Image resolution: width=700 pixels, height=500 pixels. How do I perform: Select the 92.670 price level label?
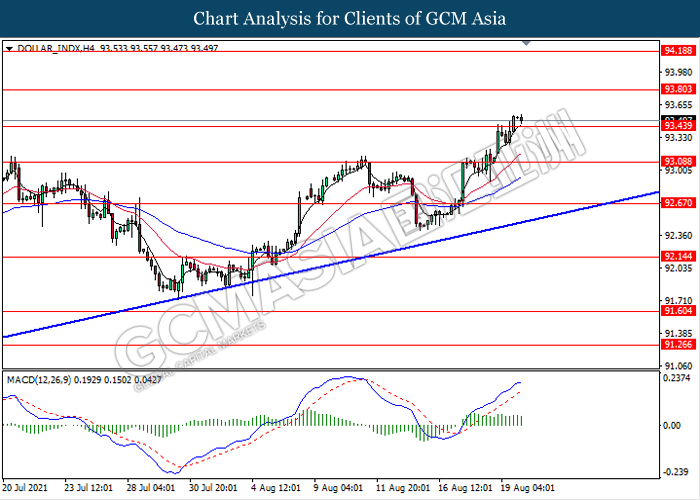(678, 204)
